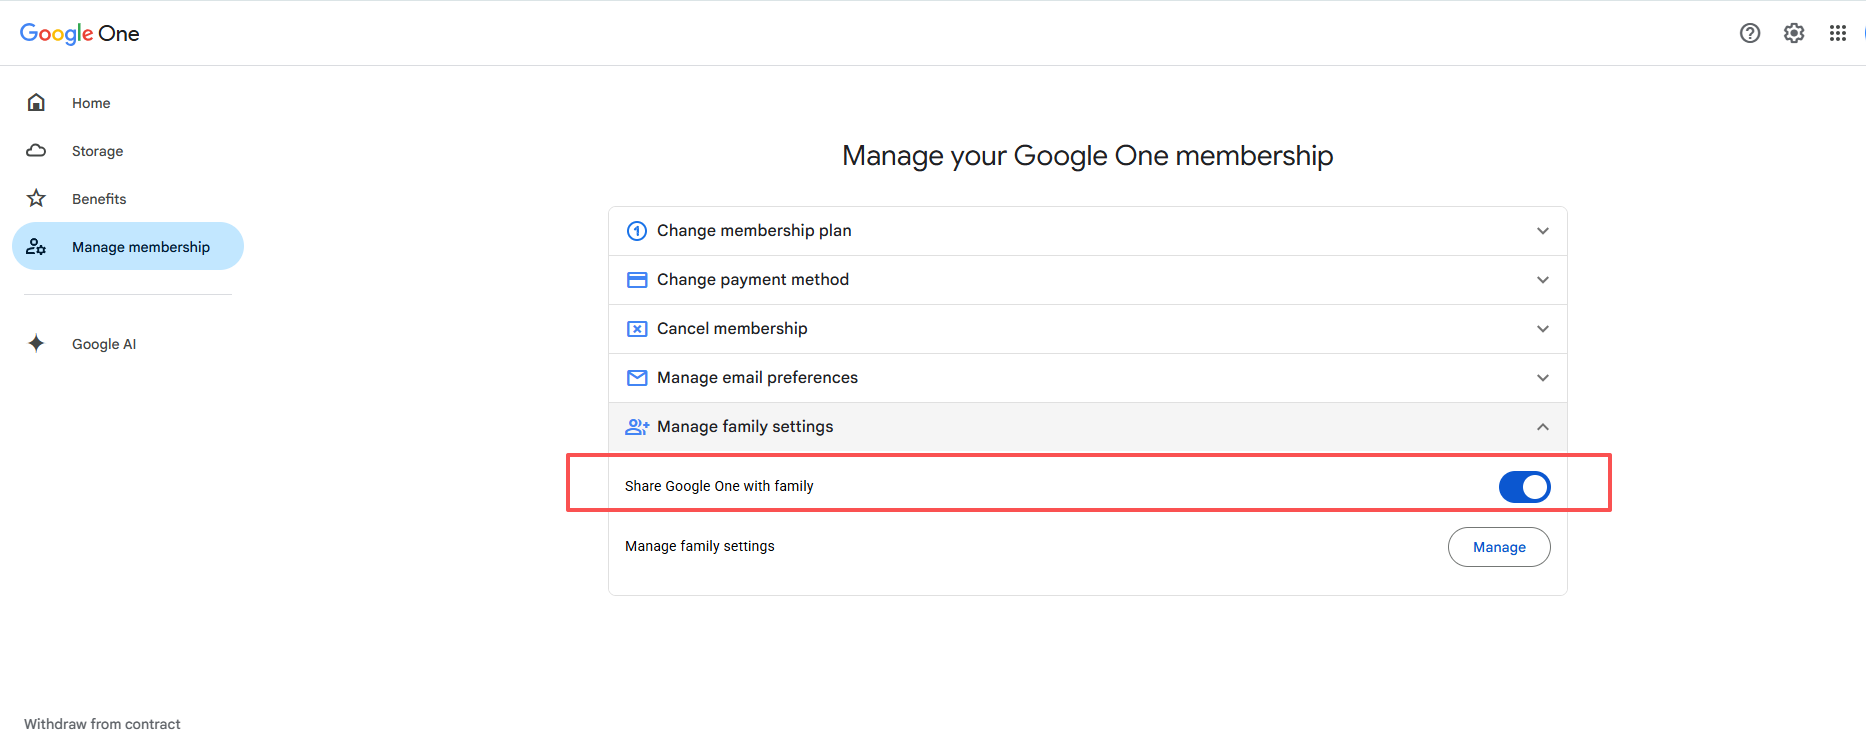Open Benefits in the sidebar
1866x750 pixels.
pyautogui.click(x=99, y=199)
